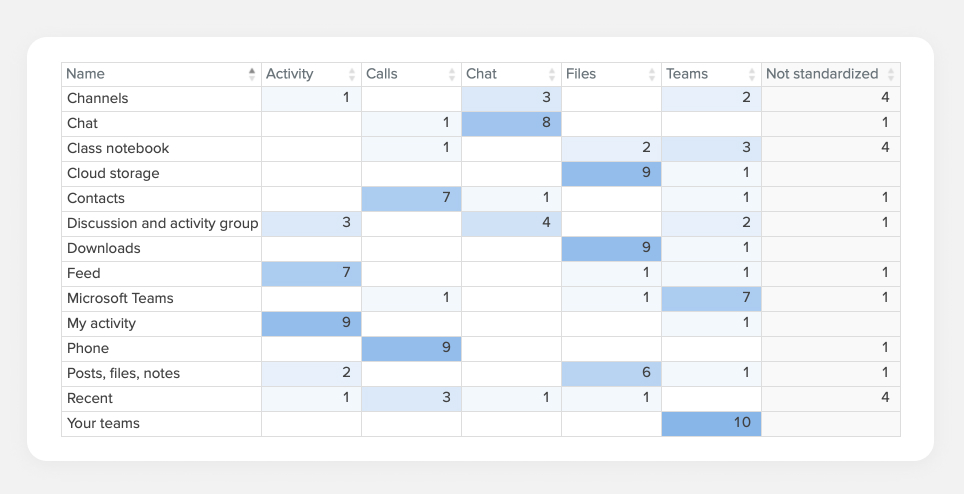Image resolution: width=964 pixels, height=494 pixels.
Task: Select the Cloud storage row label
Action: (x=113, y=174)
